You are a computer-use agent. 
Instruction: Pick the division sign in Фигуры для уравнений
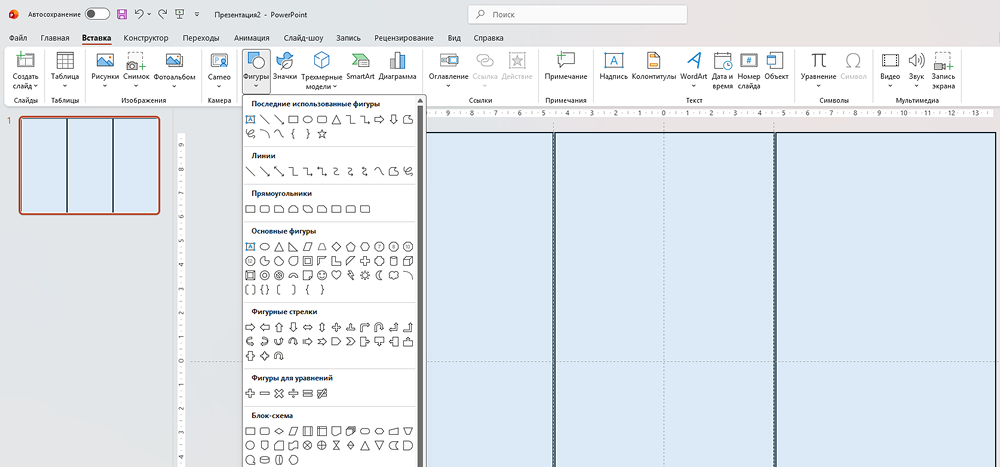[293, 394]
